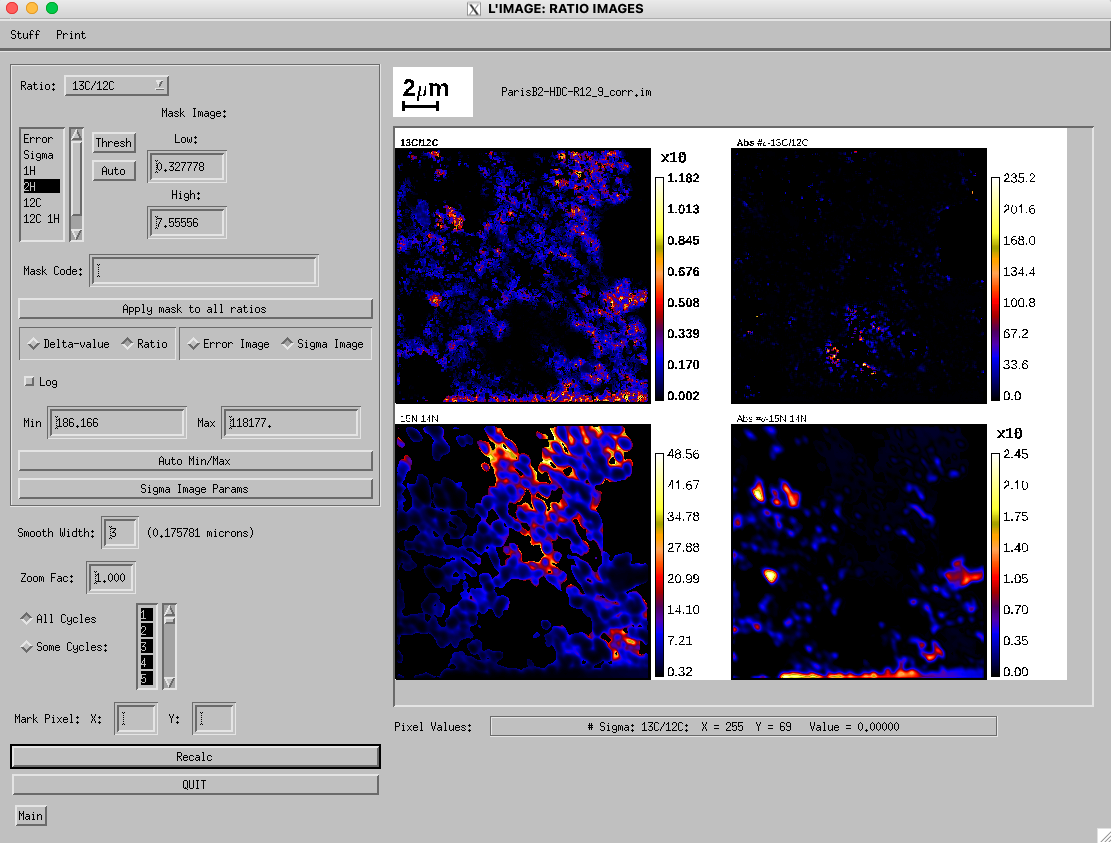Click the 15N/14N ratio image
Viewport: 1111px width, 843px height.
pos(523,551)
